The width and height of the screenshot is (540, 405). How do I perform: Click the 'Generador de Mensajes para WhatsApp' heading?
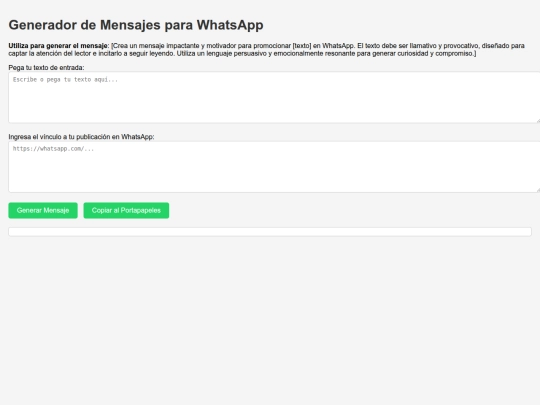click(x=136, y=25)
